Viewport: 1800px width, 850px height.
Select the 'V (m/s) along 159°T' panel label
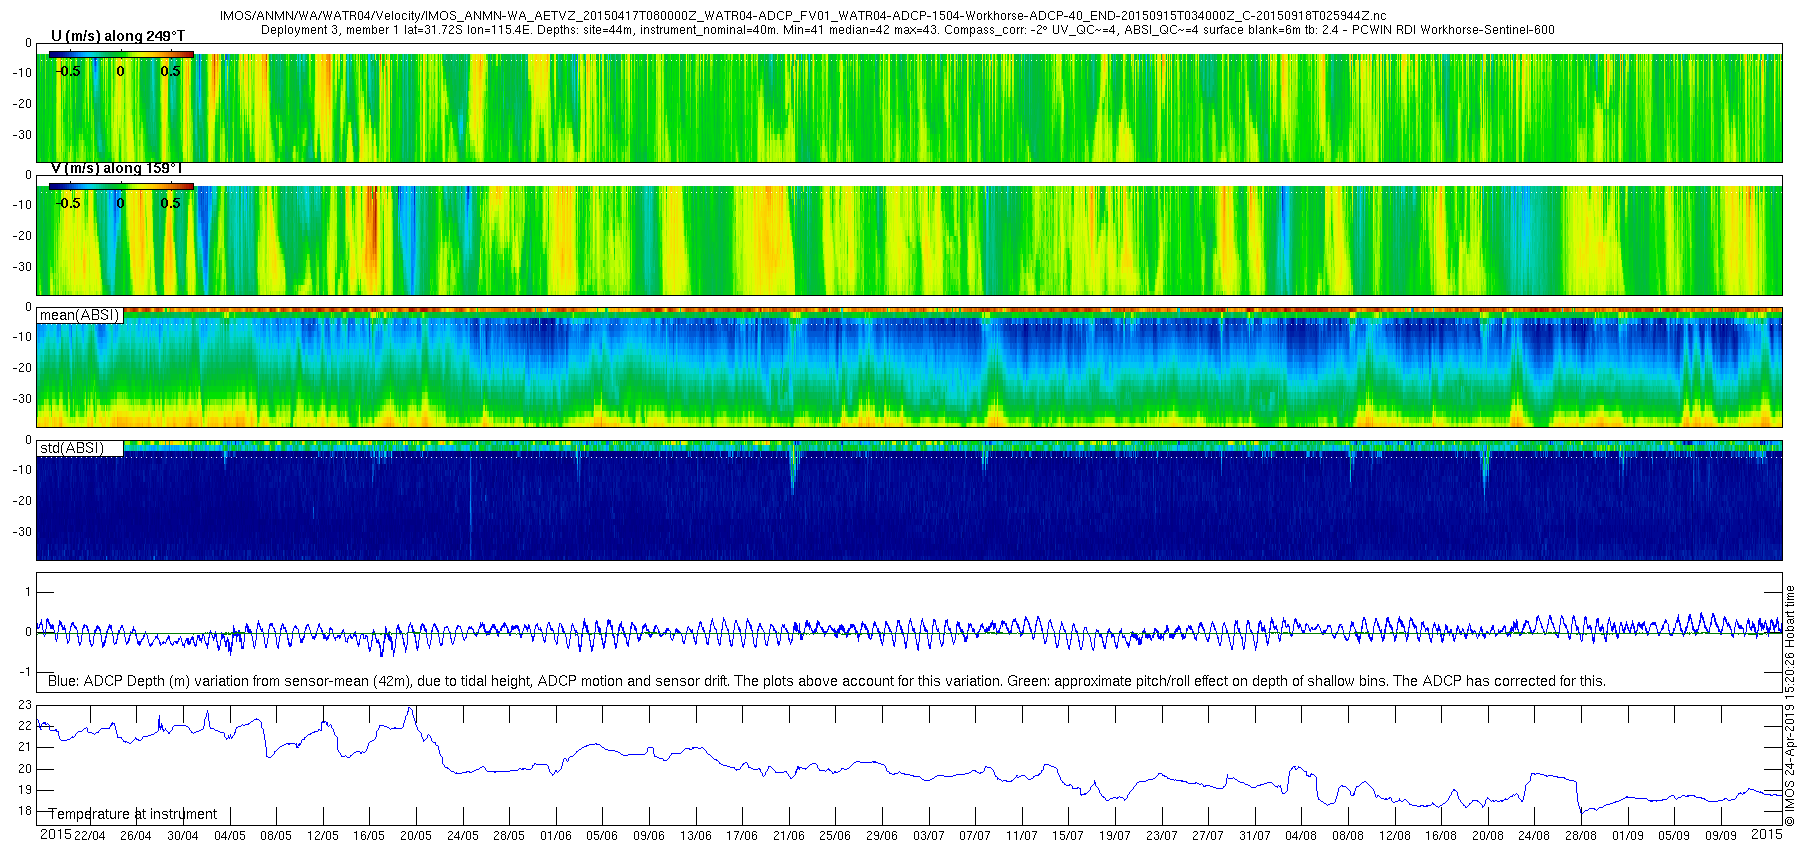(117, 168)
